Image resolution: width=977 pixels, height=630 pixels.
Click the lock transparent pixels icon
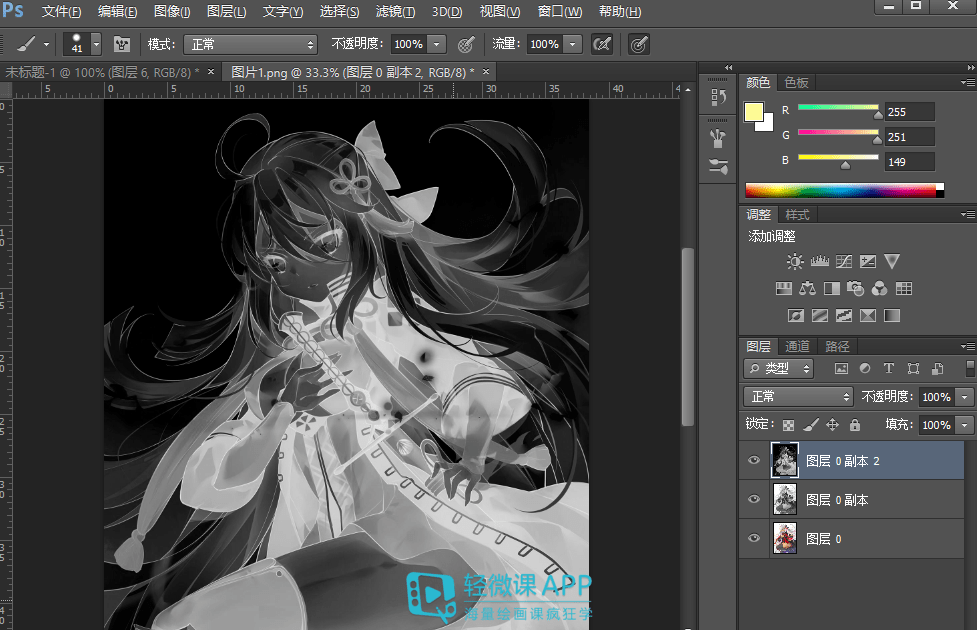(789, 425)
